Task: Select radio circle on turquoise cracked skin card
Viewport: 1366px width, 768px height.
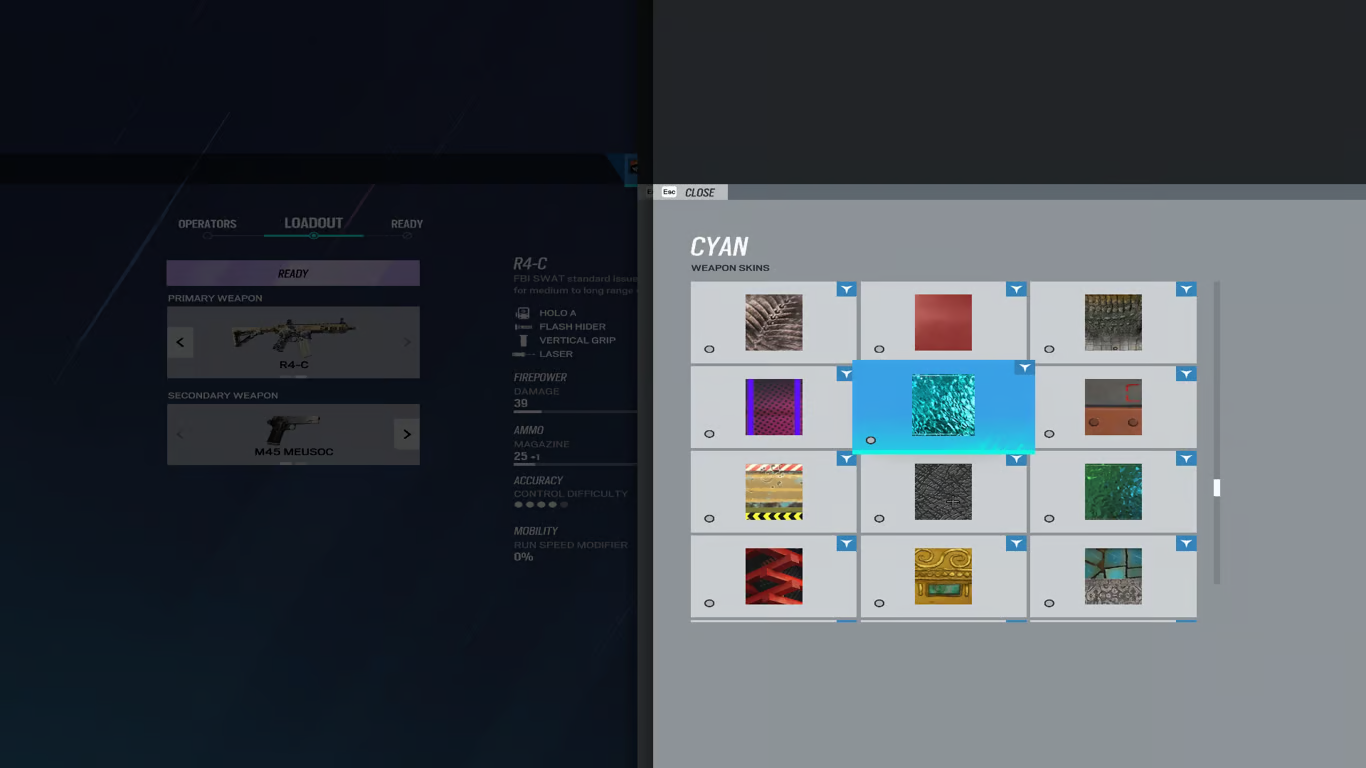Action: point(1049,603)
